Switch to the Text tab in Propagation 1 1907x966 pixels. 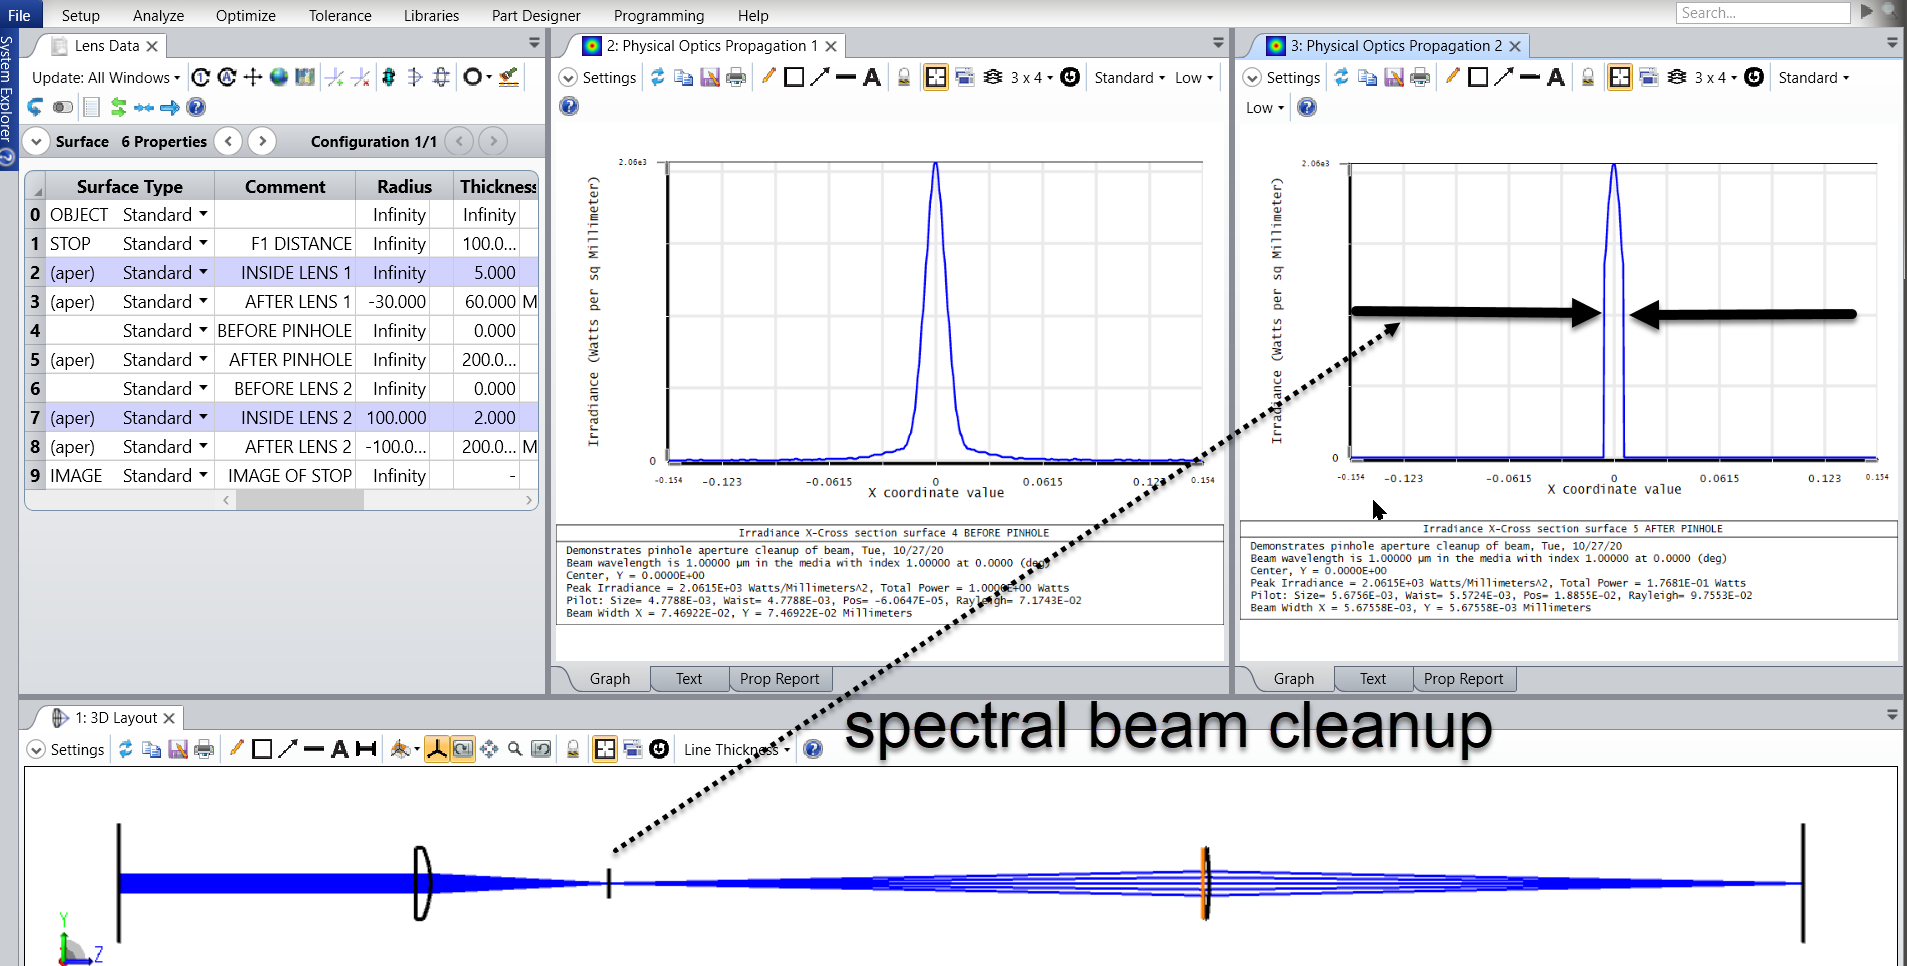(689, 678)
